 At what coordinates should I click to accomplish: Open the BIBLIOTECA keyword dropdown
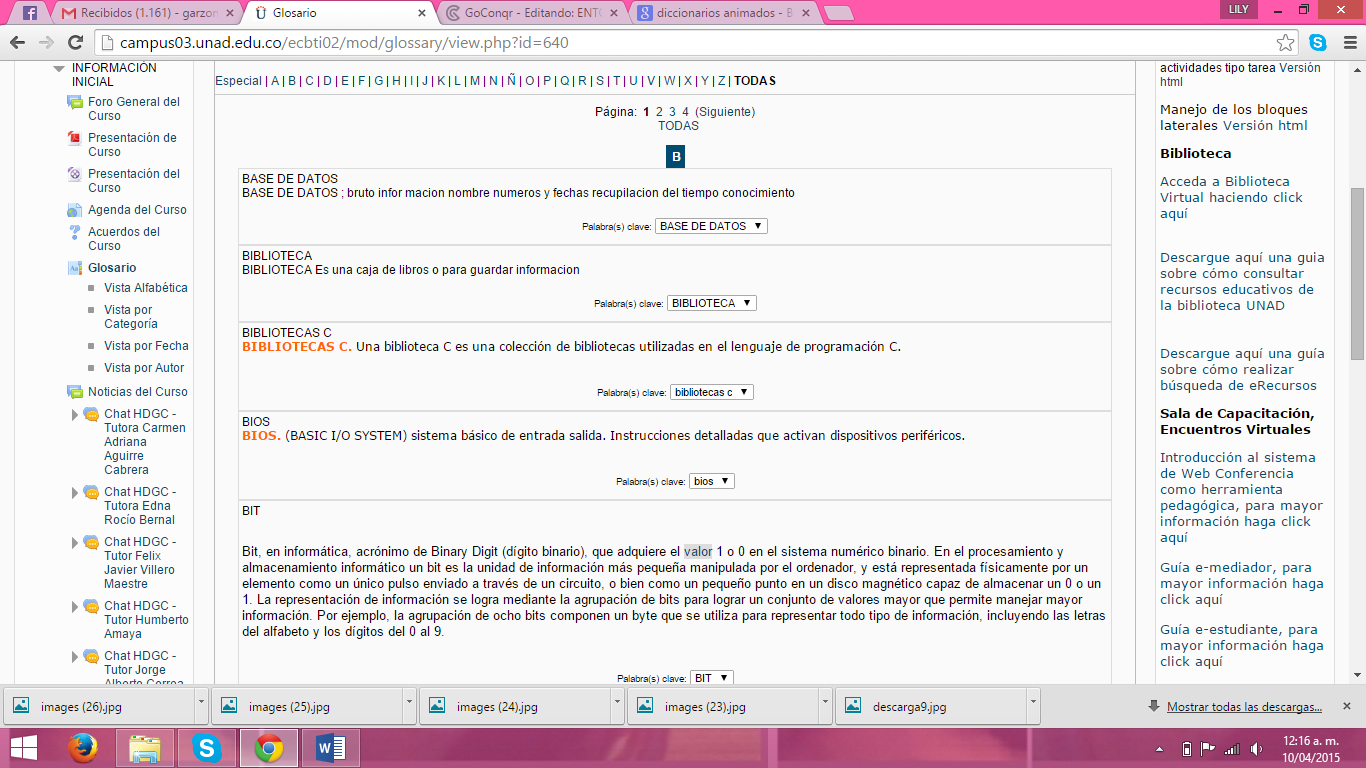click(711, 303)
